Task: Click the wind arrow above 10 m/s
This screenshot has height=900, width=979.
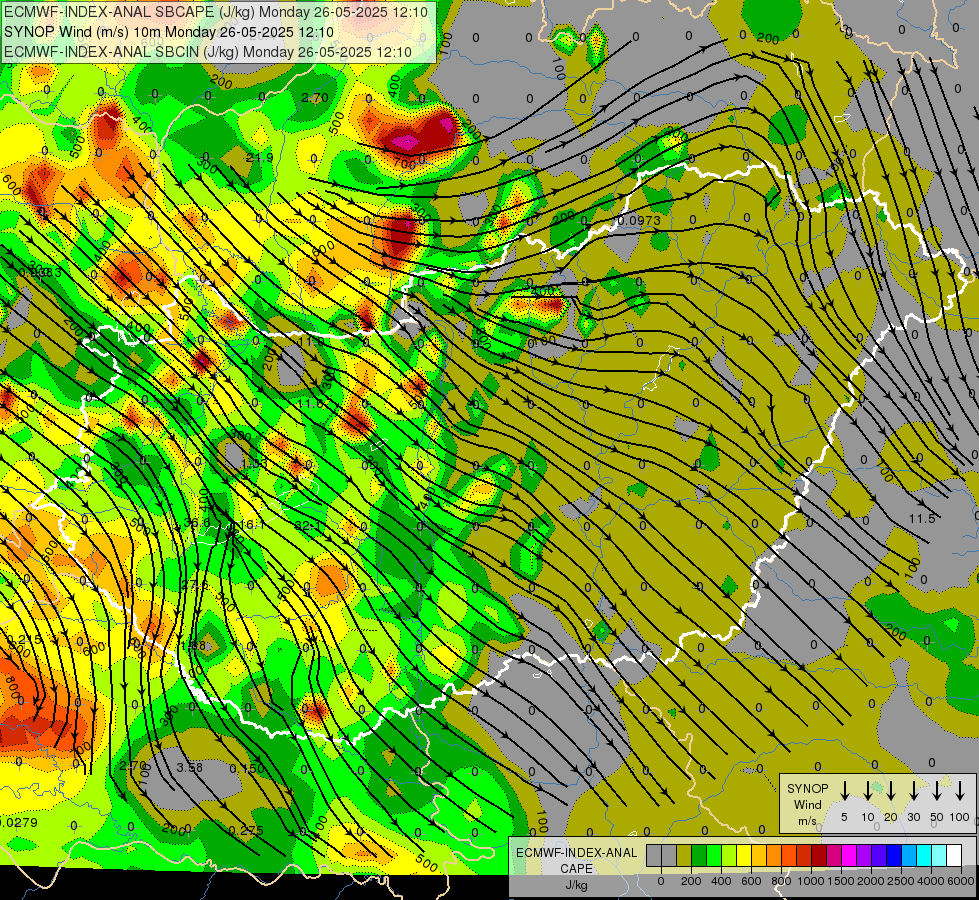Action: (x=868, y=790)
